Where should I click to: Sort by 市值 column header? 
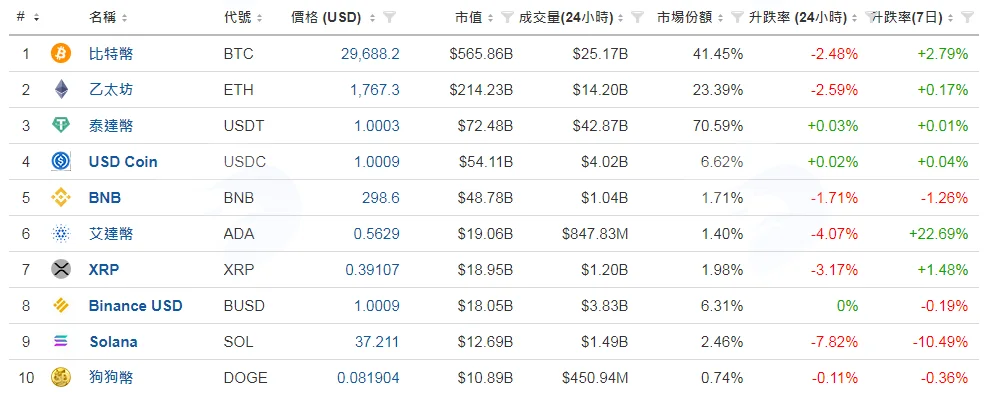(475, 18)
